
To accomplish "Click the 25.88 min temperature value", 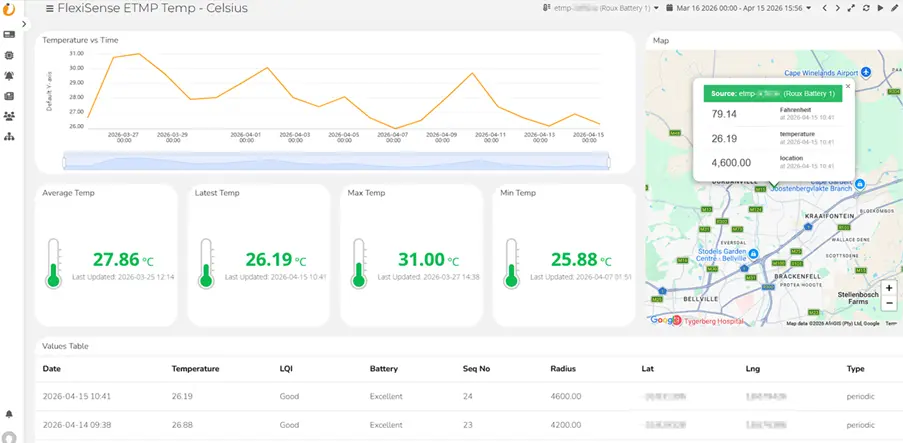I will point(574,260).
